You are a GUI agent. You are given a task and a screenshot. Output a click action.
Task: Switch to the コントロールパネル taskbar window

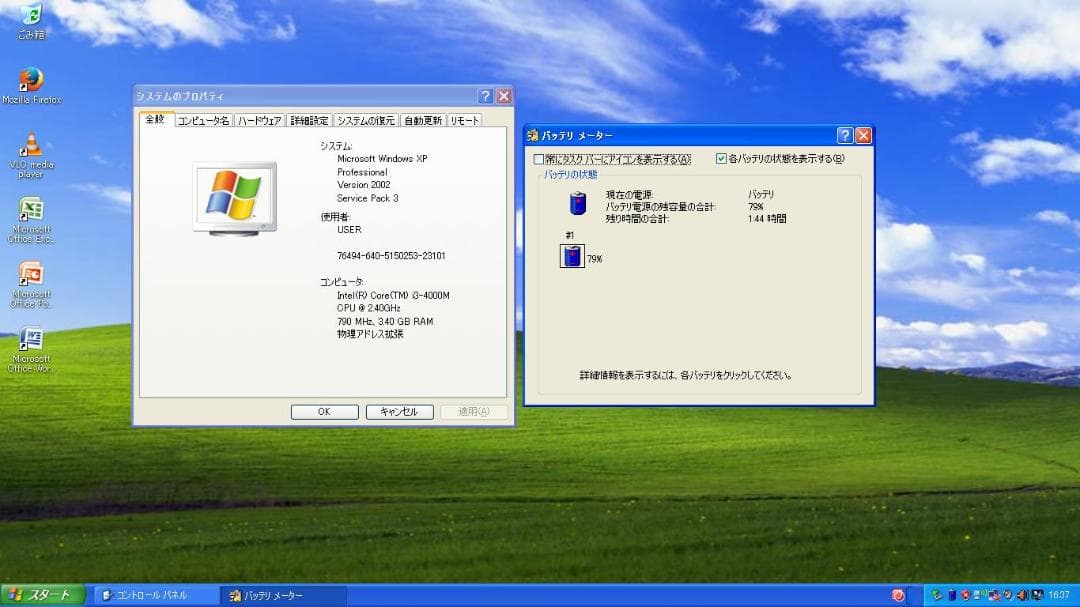point(150,594)
